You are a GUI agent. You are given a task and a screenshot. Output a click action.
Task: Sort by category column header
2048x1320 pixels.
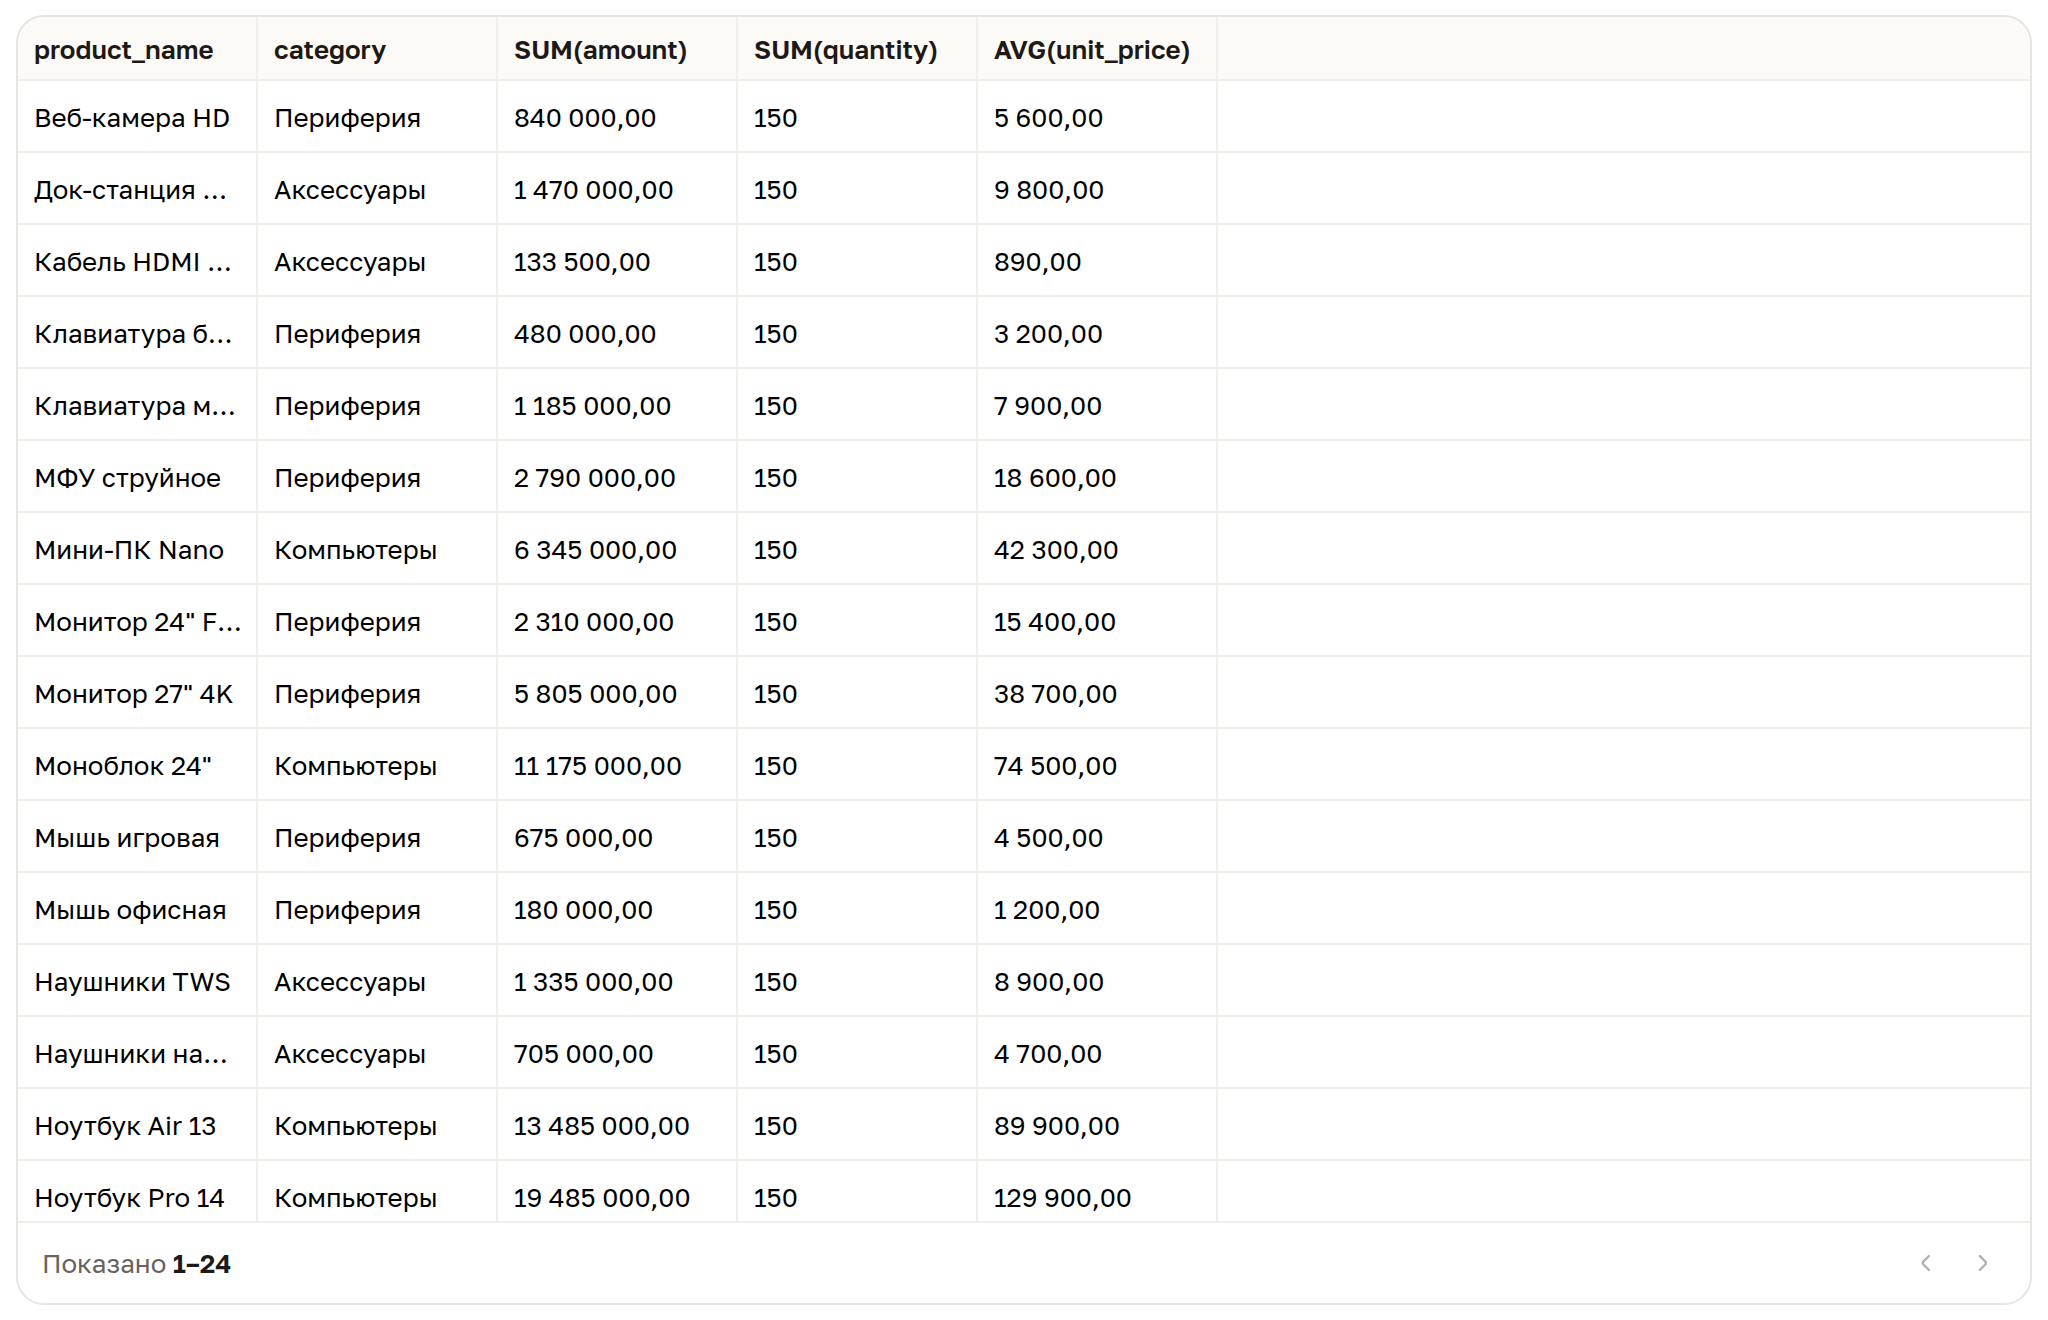377,50
